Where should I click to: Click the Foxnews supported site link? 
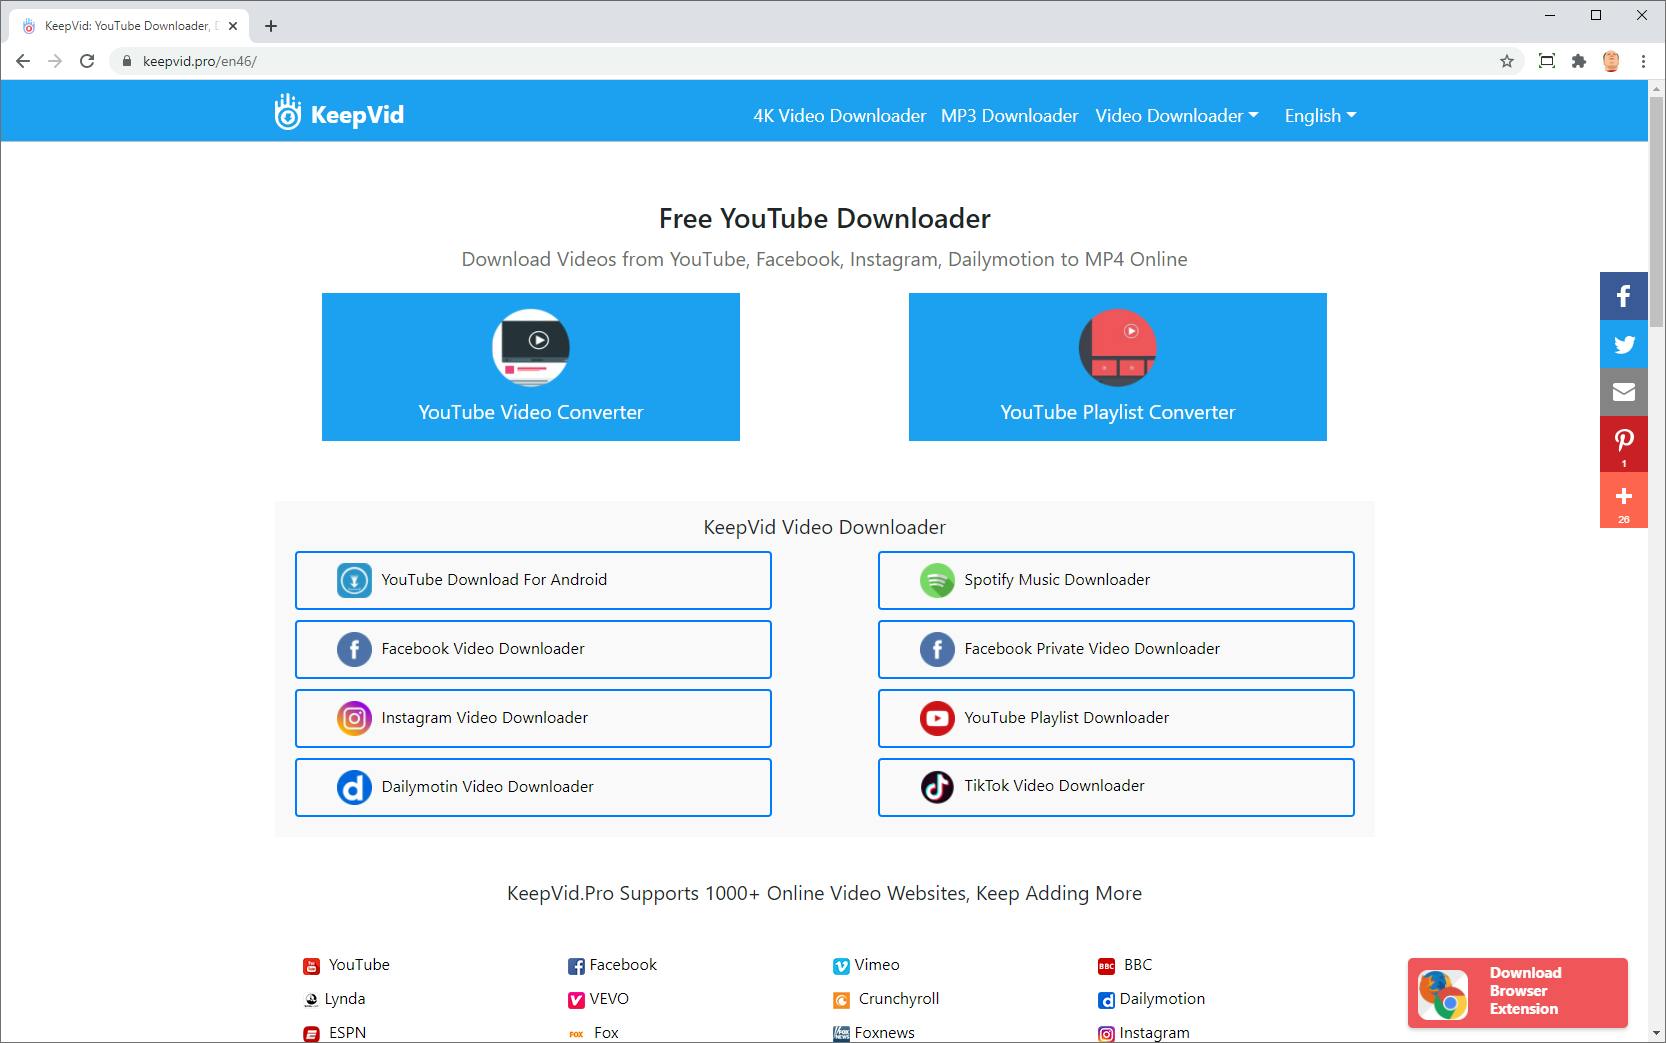(x=884, y=1033)
